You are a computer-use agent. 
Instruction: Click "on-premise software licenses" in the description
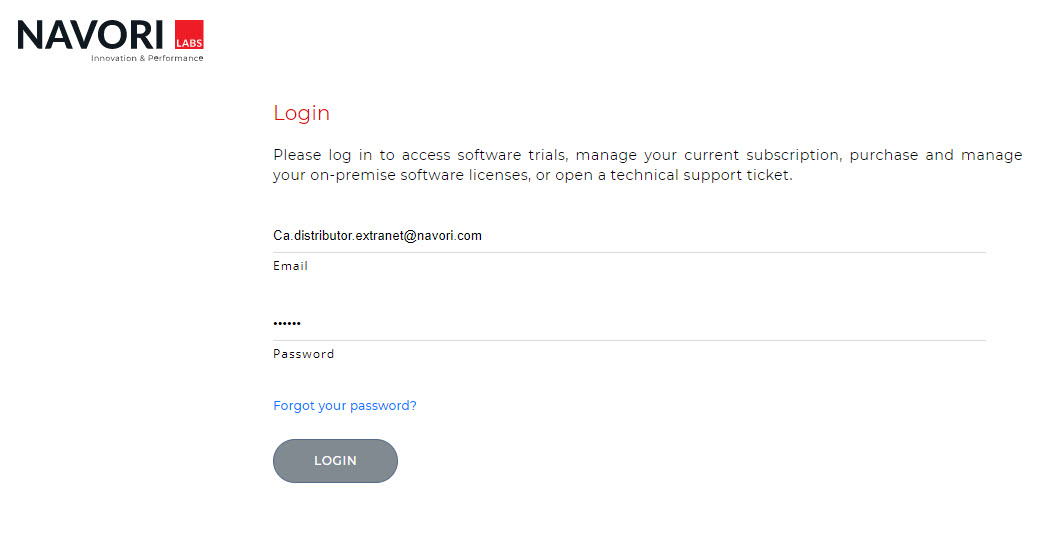tap(408, 176)
